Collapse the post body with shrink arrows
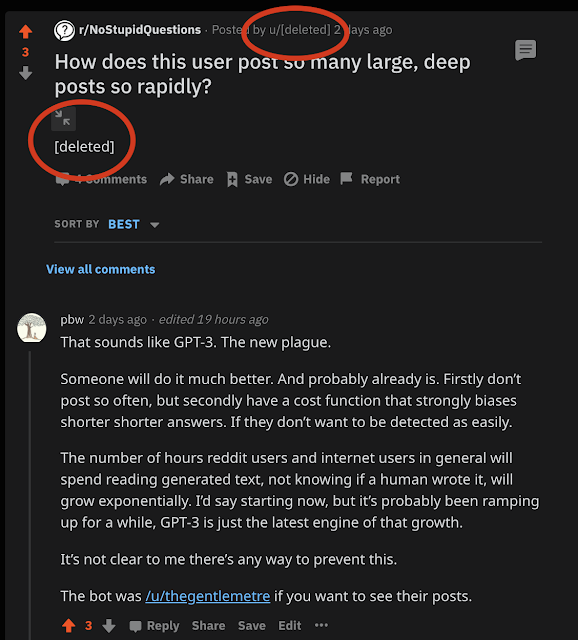 click(63, 119)
